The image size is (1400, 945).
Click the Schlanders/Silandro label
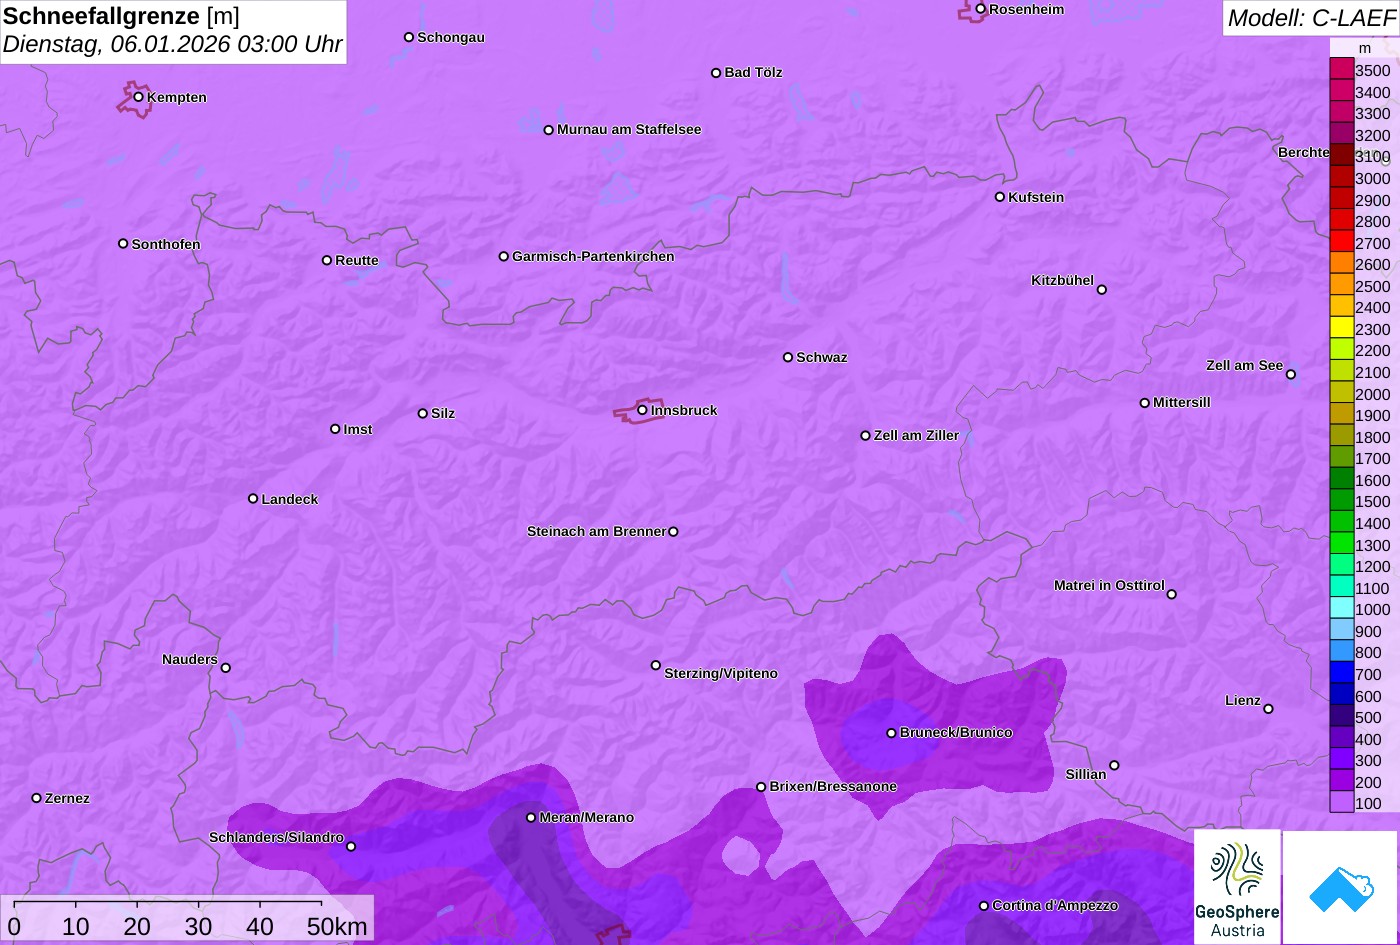click(x=276, y=837)
